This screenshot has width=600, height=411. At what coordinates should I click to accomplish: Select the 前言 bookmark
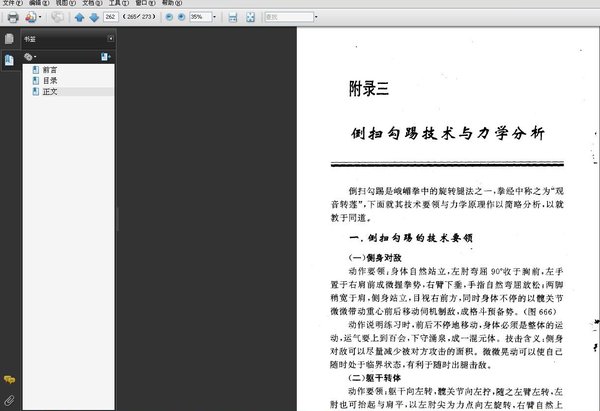click(50, 70)
